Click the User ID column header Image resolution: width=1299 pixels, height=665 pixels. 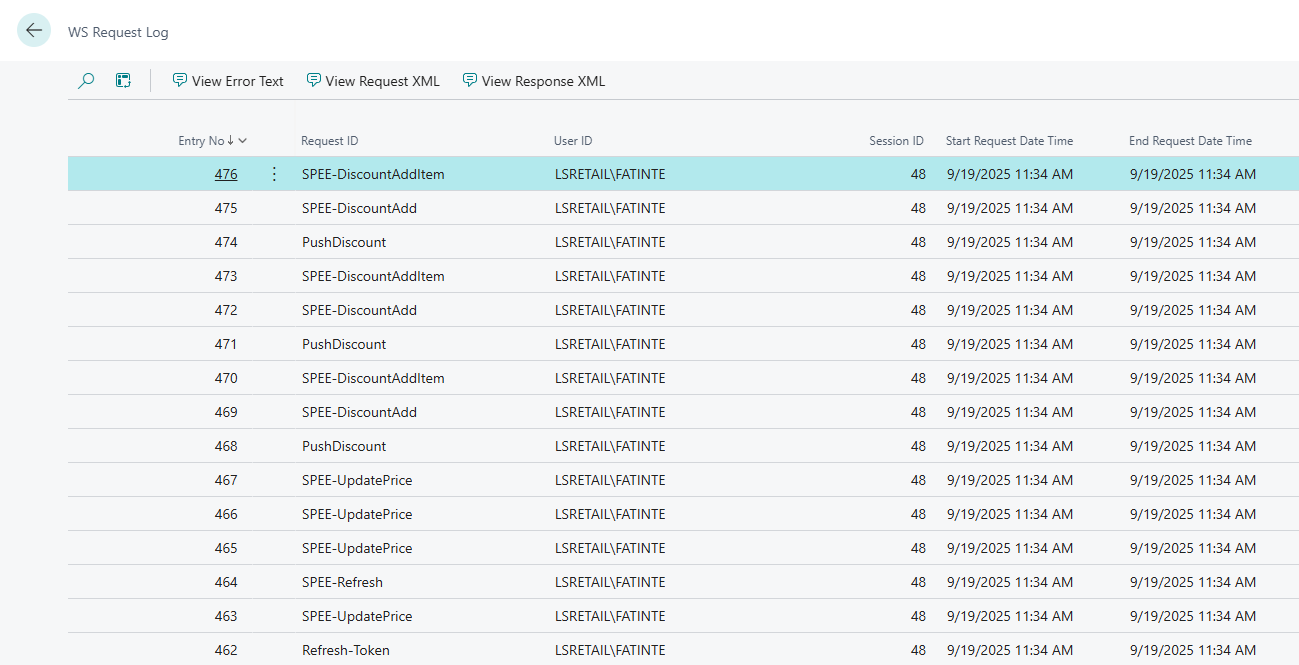[573, 141]
